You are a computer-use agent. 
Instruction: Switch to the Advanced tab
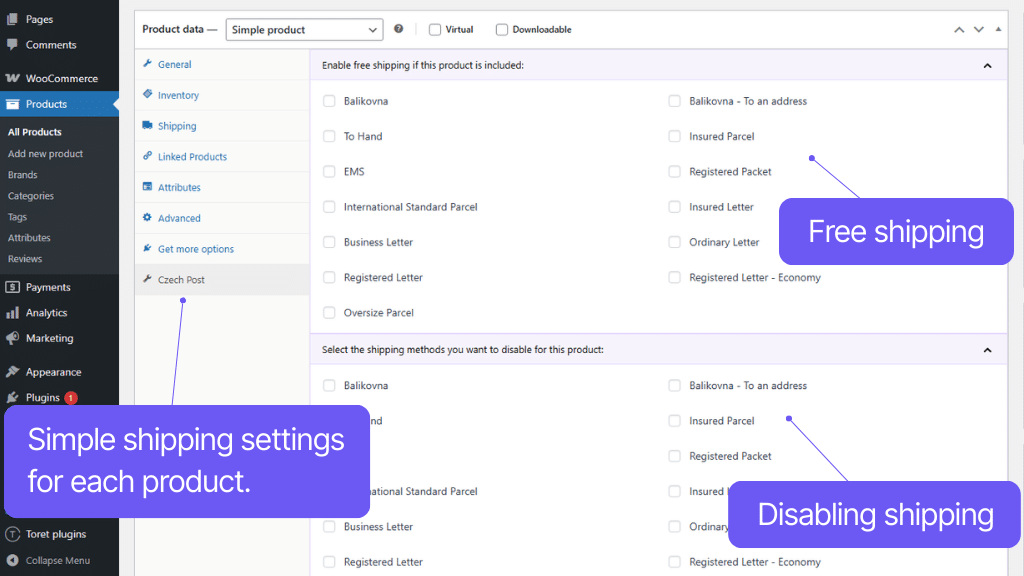point(222,218)
